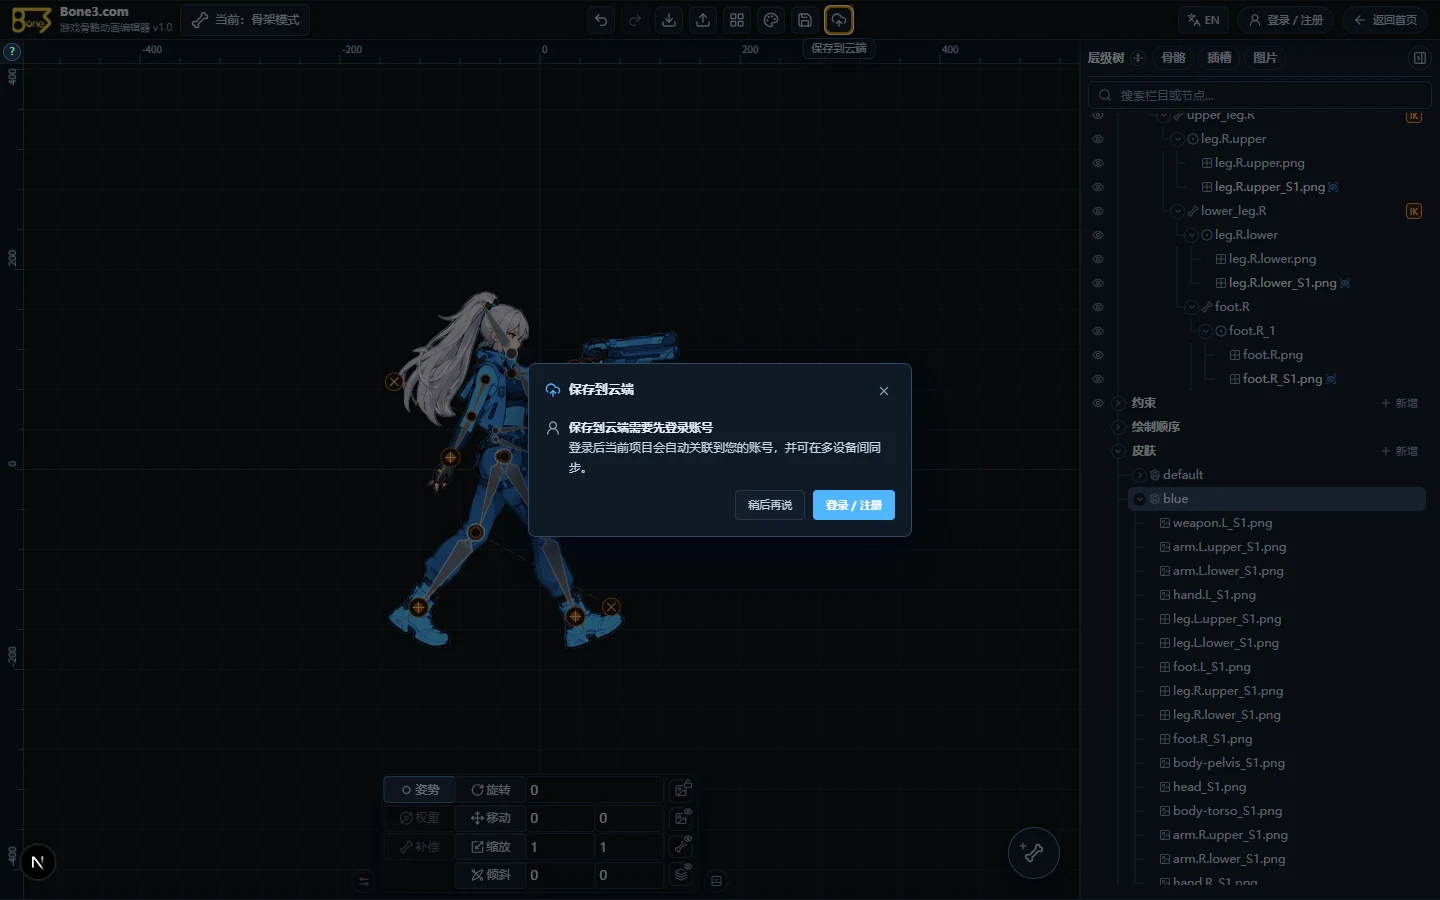1440x900 pixels.
Task: Click the 登录 / 注册 dialog button
Action: point(854,505)
